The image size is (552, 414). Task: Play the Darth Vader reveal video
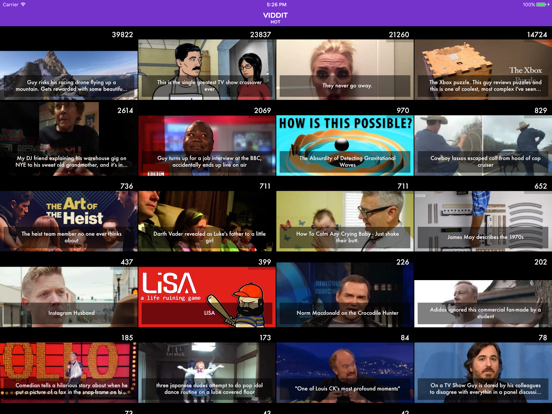(207, 221)
